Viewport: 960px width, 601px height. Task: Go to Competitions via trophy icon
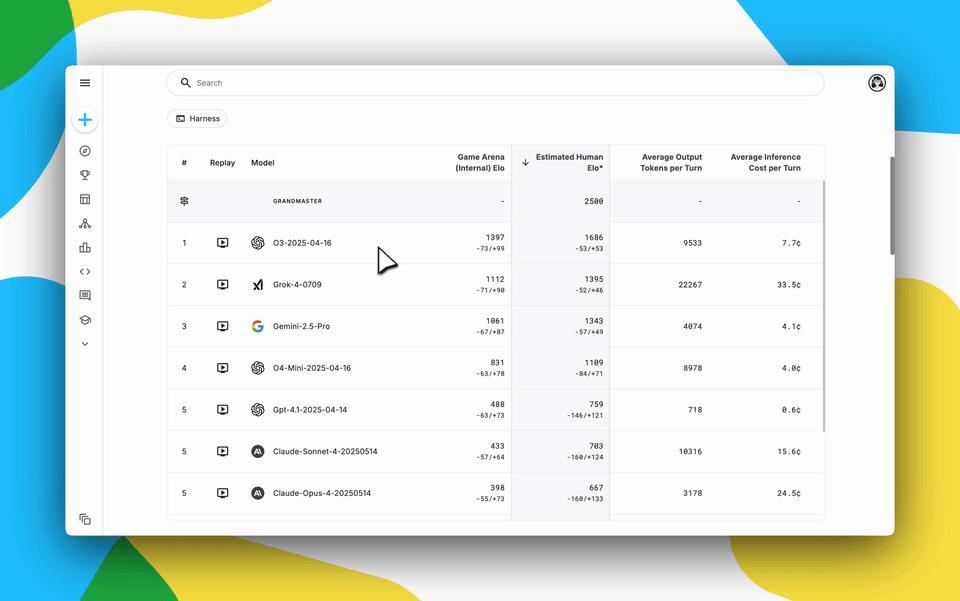coord(85,175)
